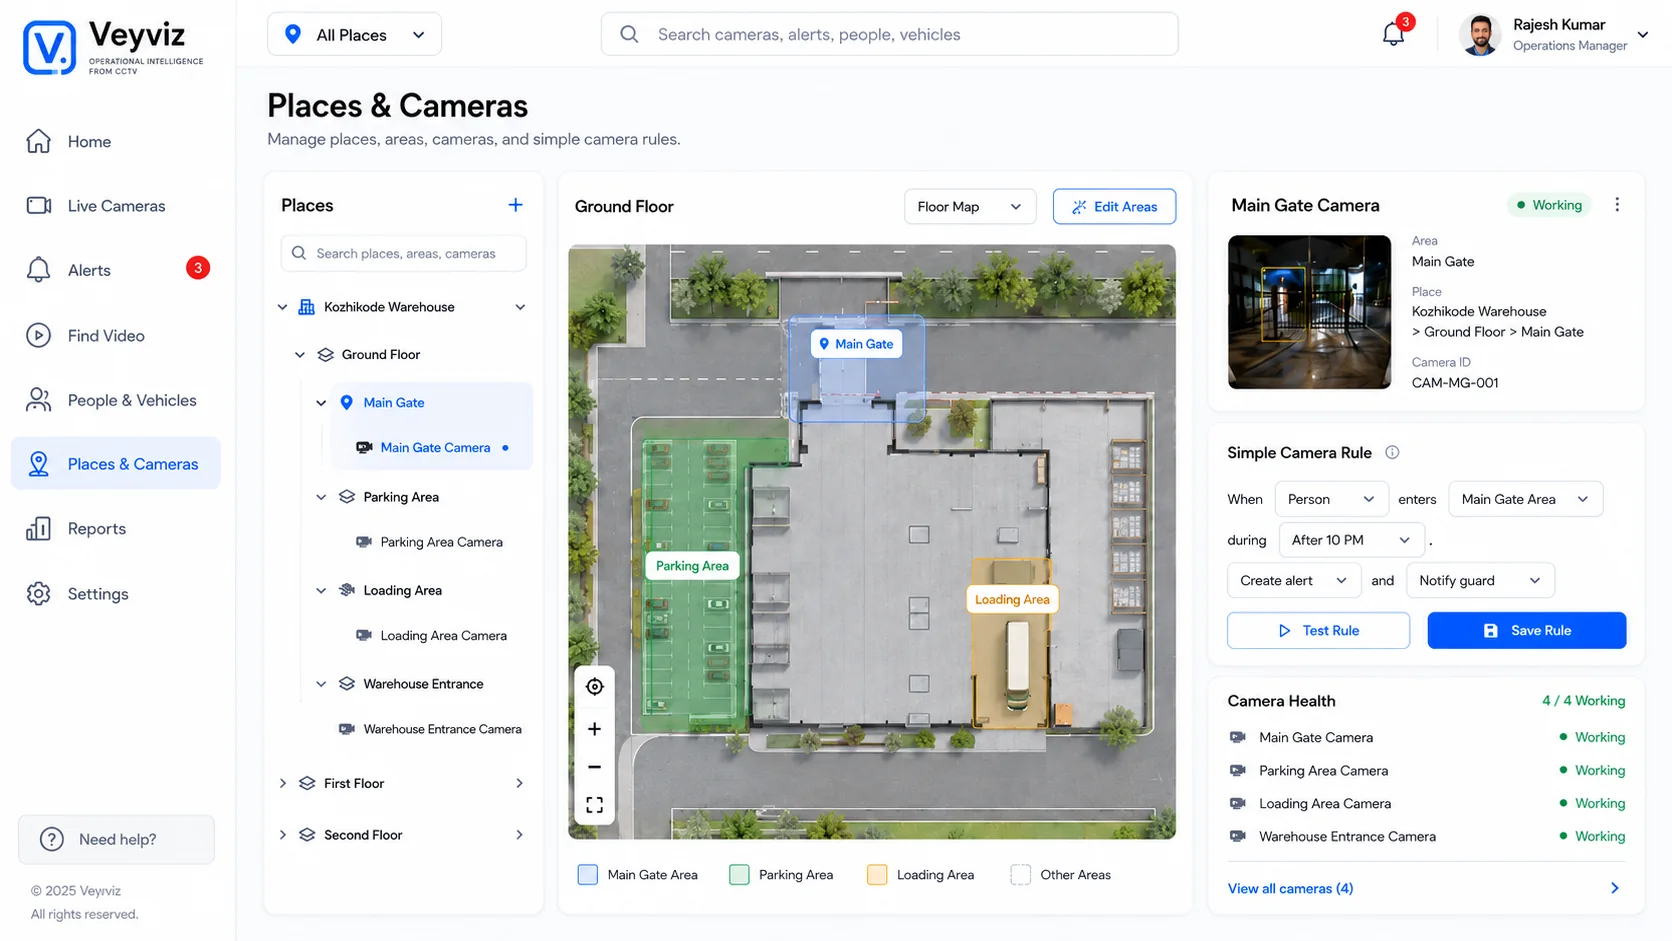Screen dimensions: 1672x941
Task: Collapse the Ground Floor tree node
Action: (299, 355)
